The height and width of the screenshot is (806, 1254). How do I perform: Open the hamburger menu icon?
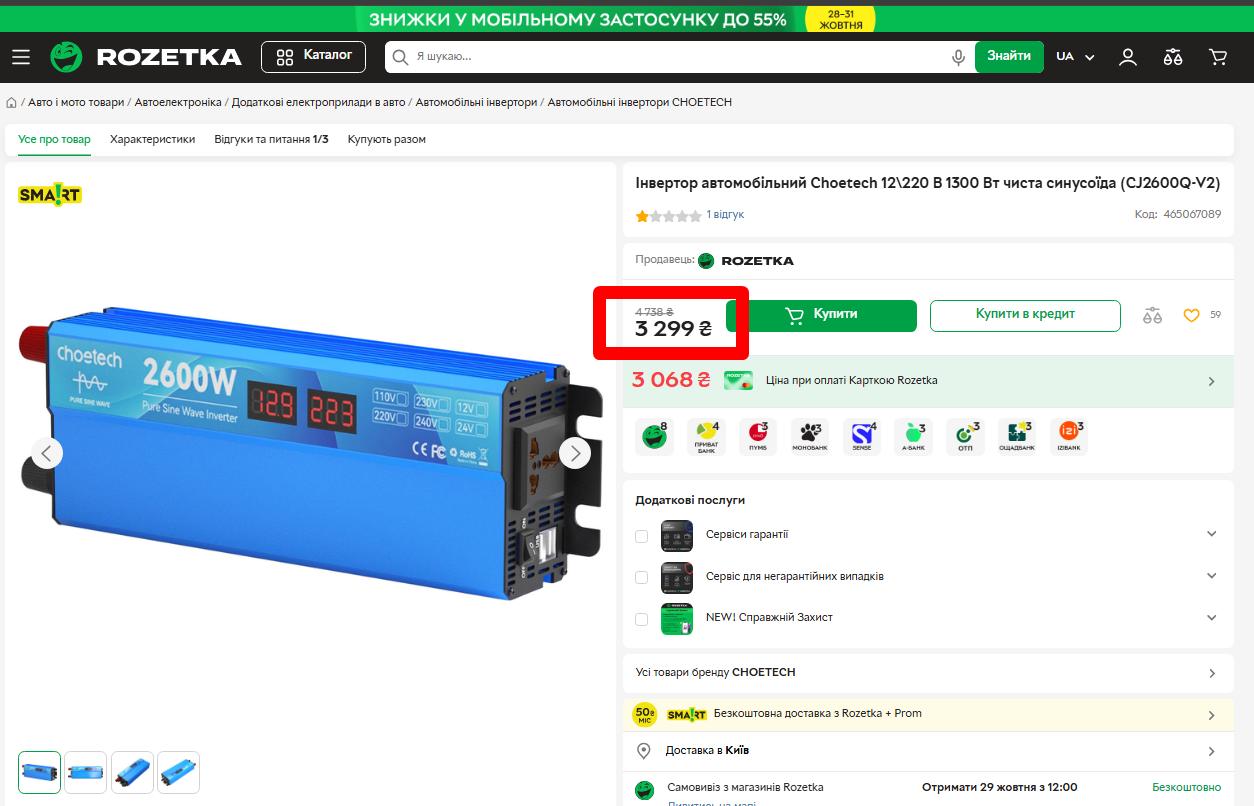click(x=21, y=56)
